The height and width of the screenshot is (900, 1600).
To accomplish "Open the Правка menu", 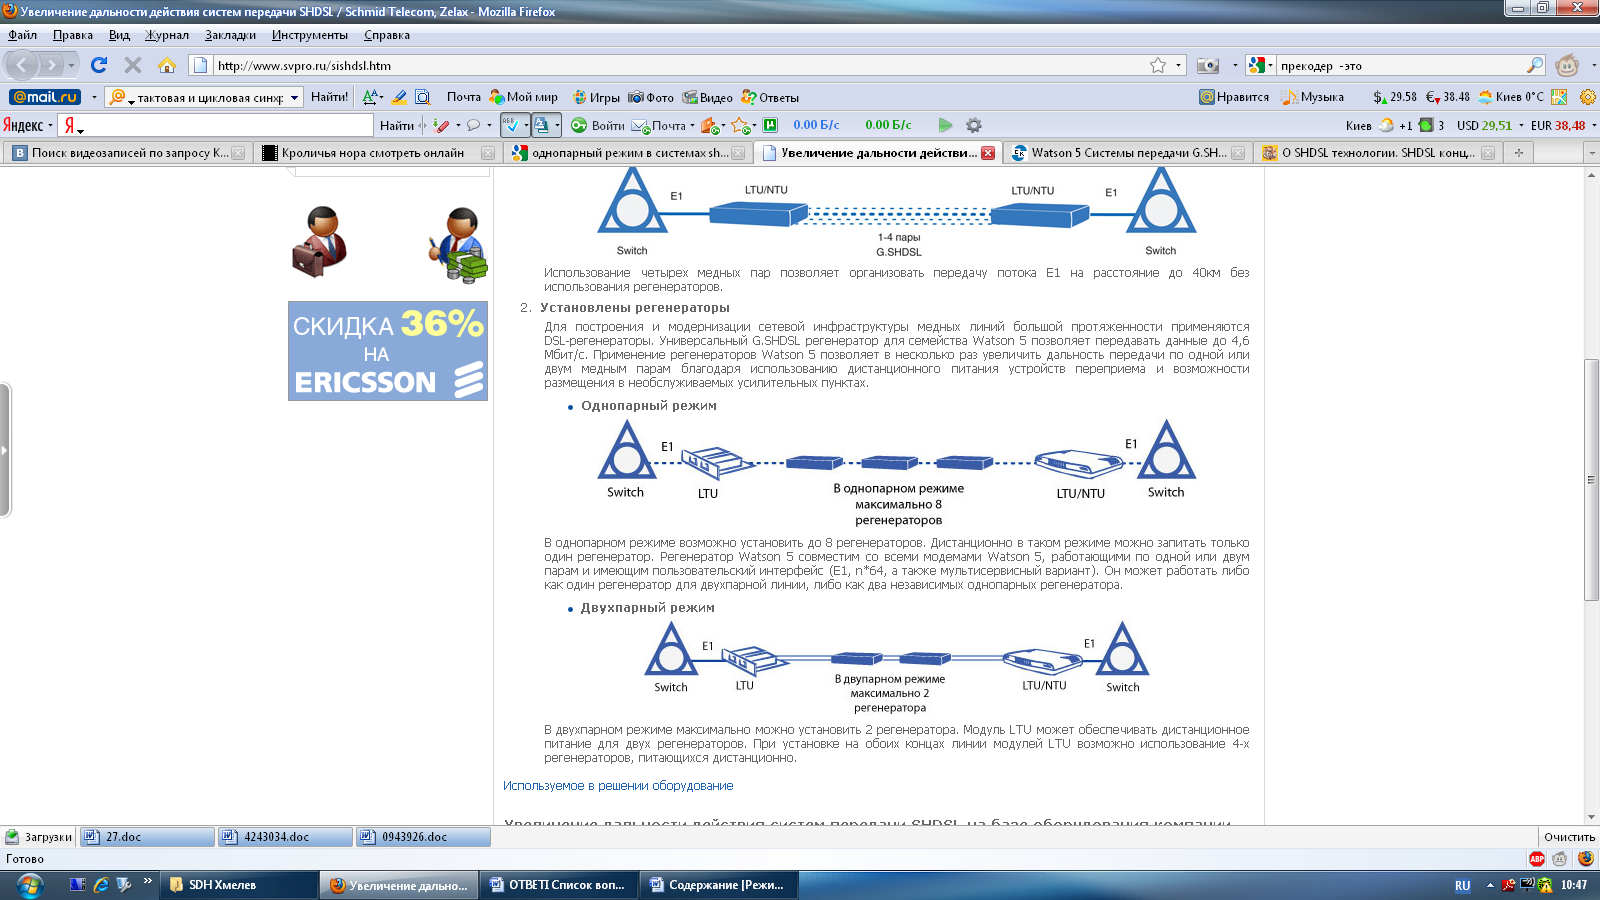I will coord(73,35).
